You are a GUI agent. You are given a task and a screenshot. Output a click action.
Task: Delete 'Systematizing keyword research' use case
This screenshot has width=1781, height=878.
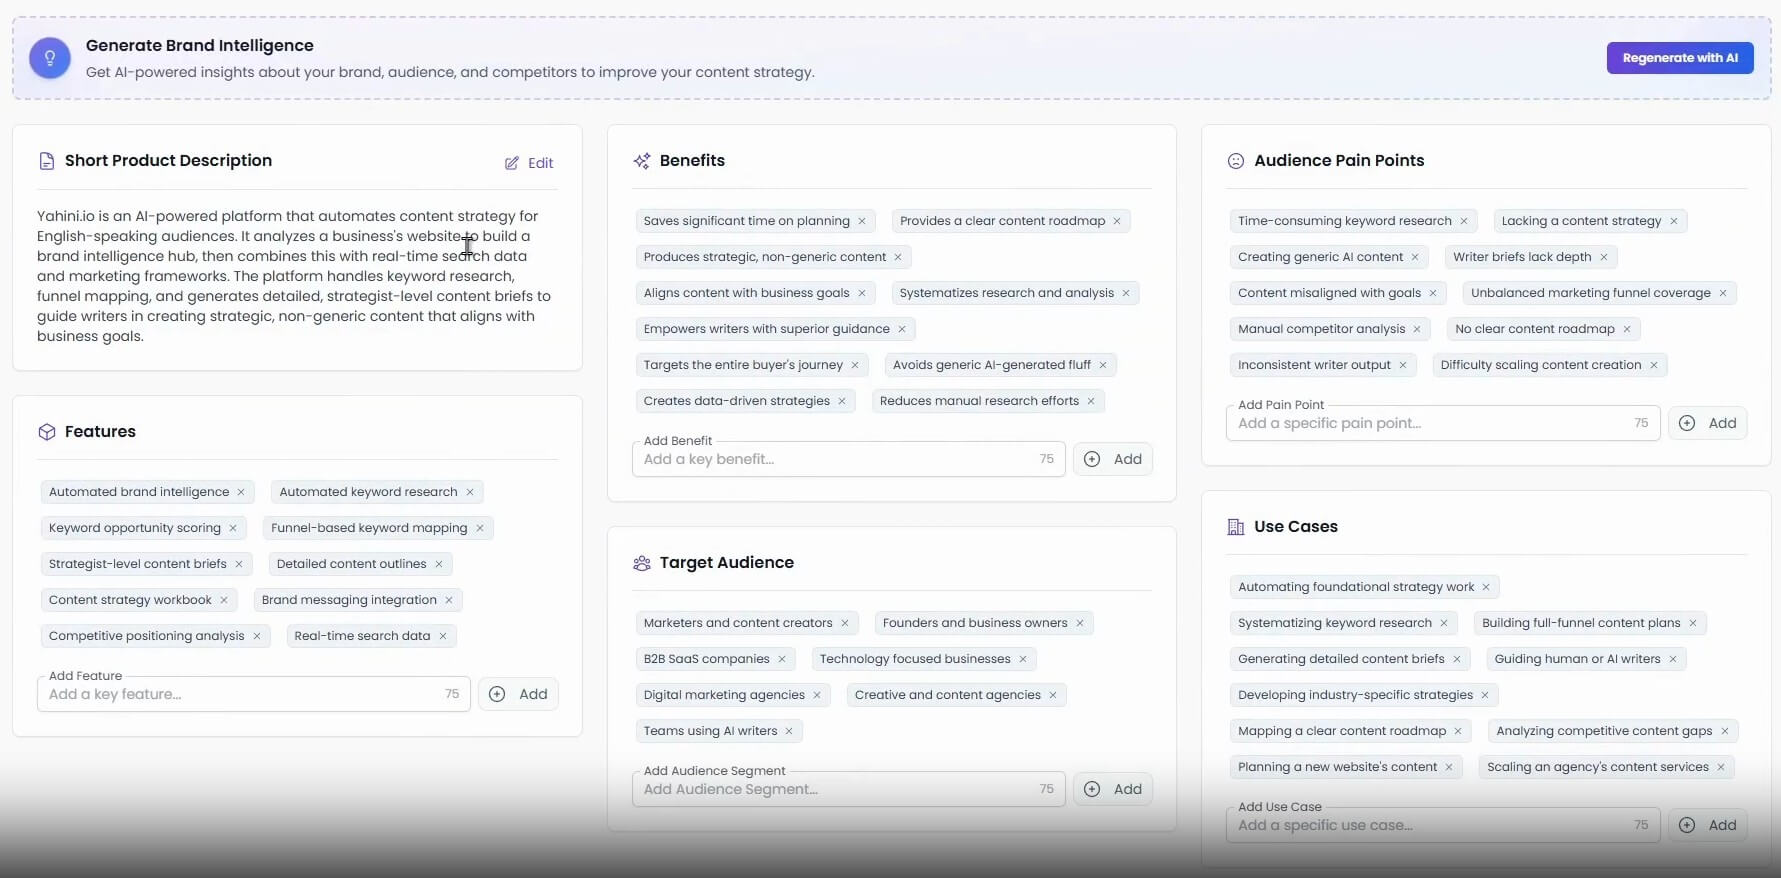point(1444,623)
